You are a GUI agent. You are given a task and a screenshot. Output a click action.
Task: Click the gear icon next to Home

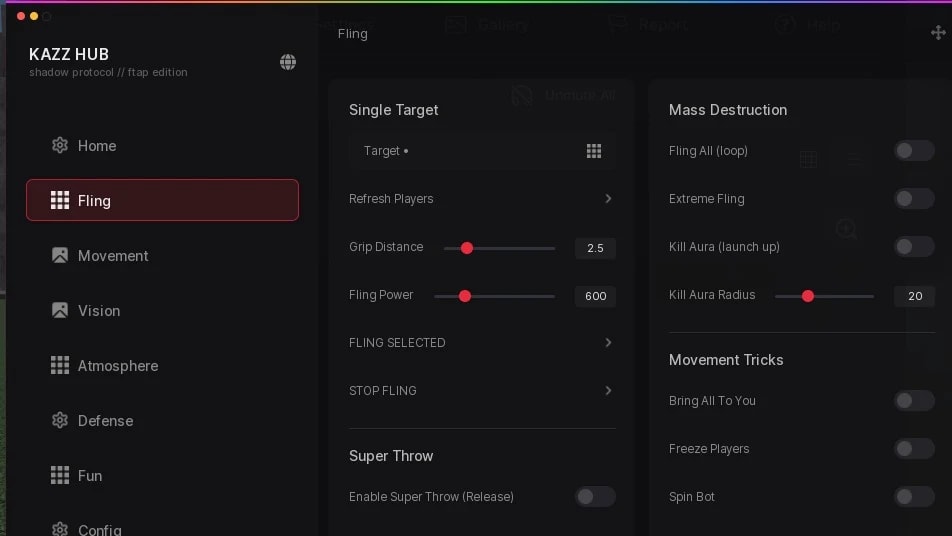60,146
